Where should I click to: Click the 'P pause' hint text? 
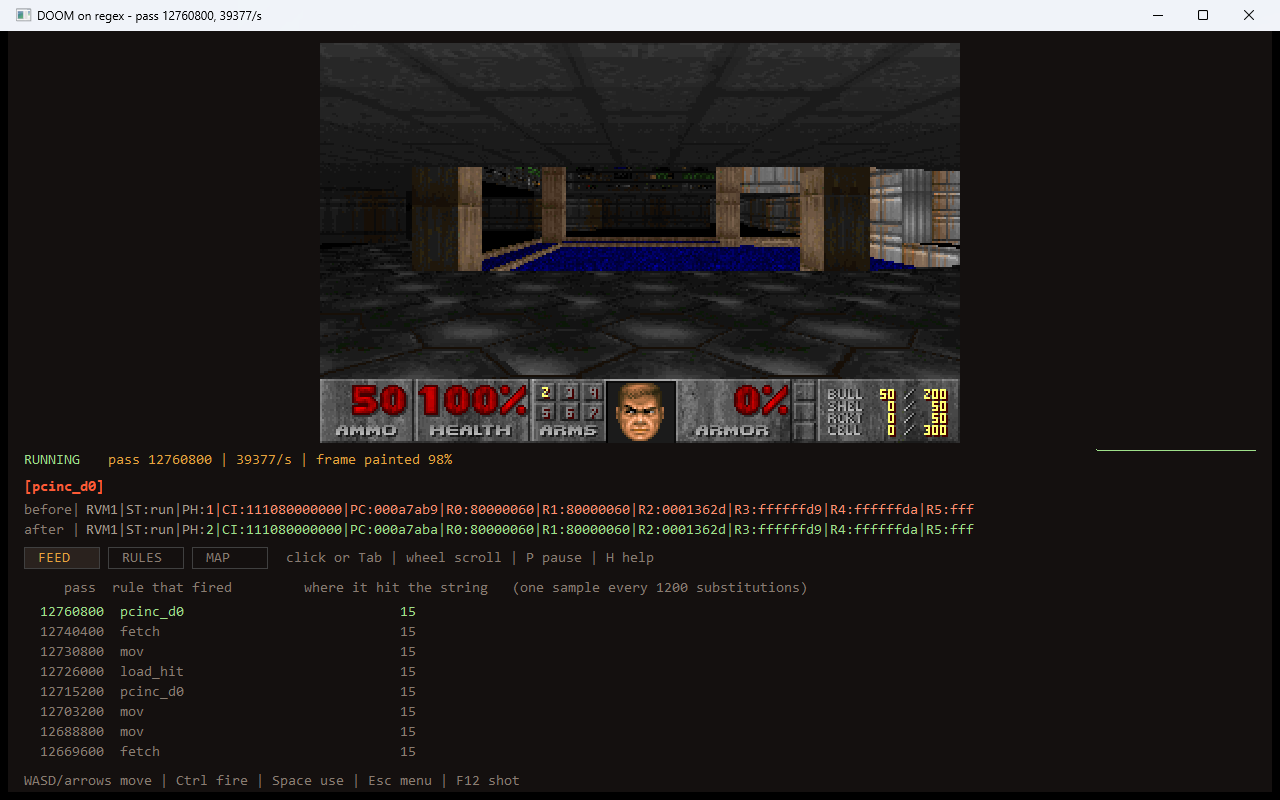pos(554,558)
